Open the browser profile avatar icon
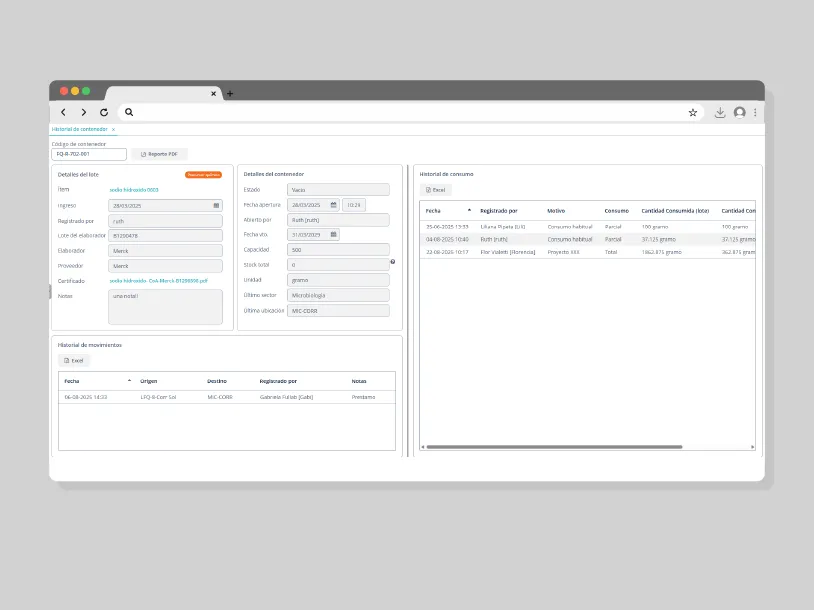Viewport: 814px width, 610px height. [739, 113]
